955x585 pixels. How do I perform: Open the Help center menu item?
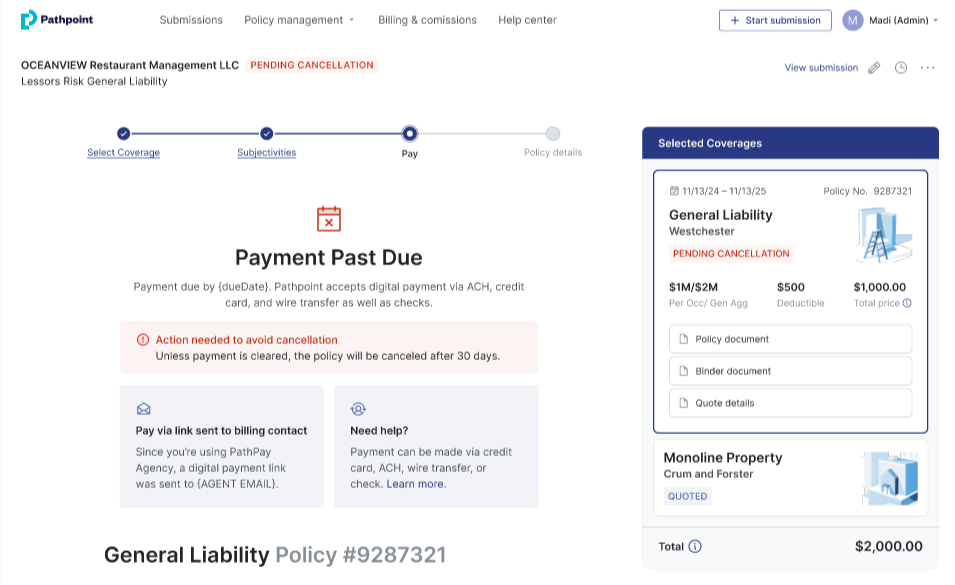(x=527, y=20)
